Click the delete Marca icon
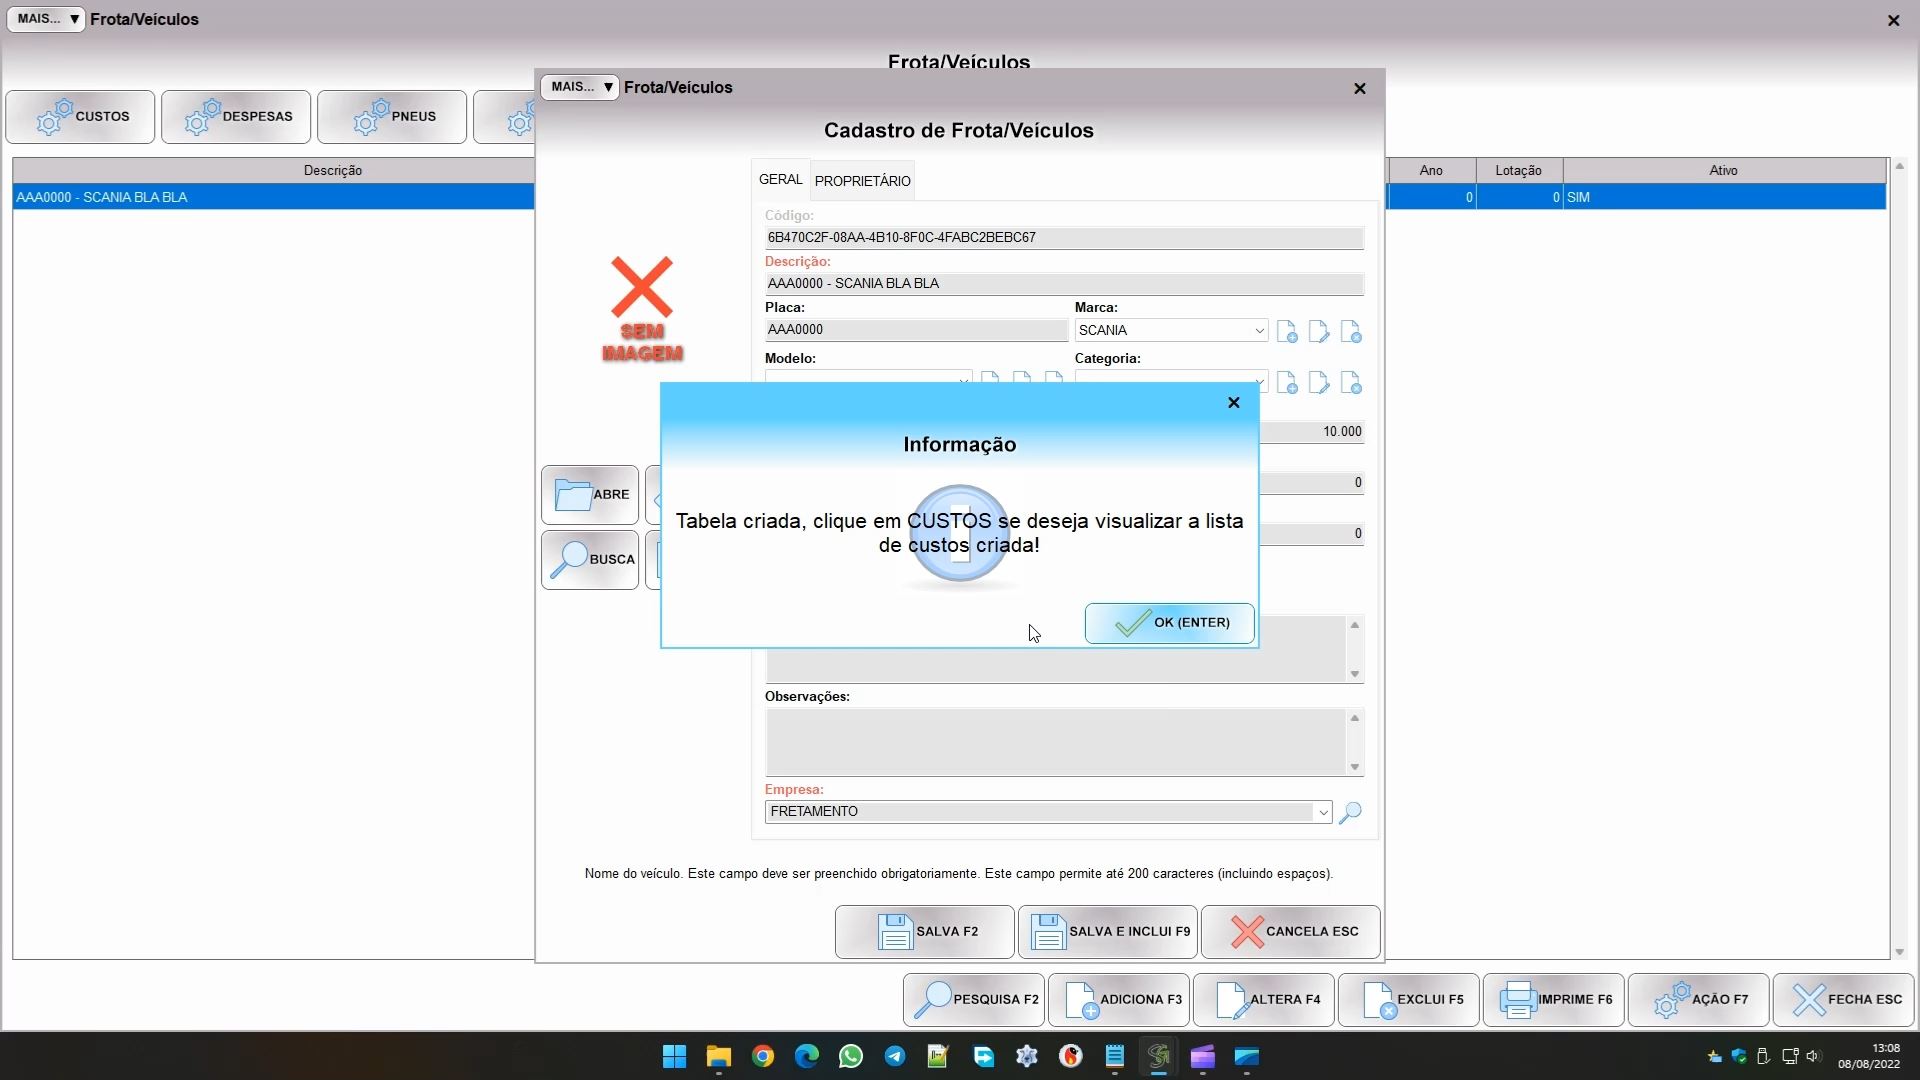Image resolution: width=1920 pixels, height=1080 pixels. point(1351,332)
